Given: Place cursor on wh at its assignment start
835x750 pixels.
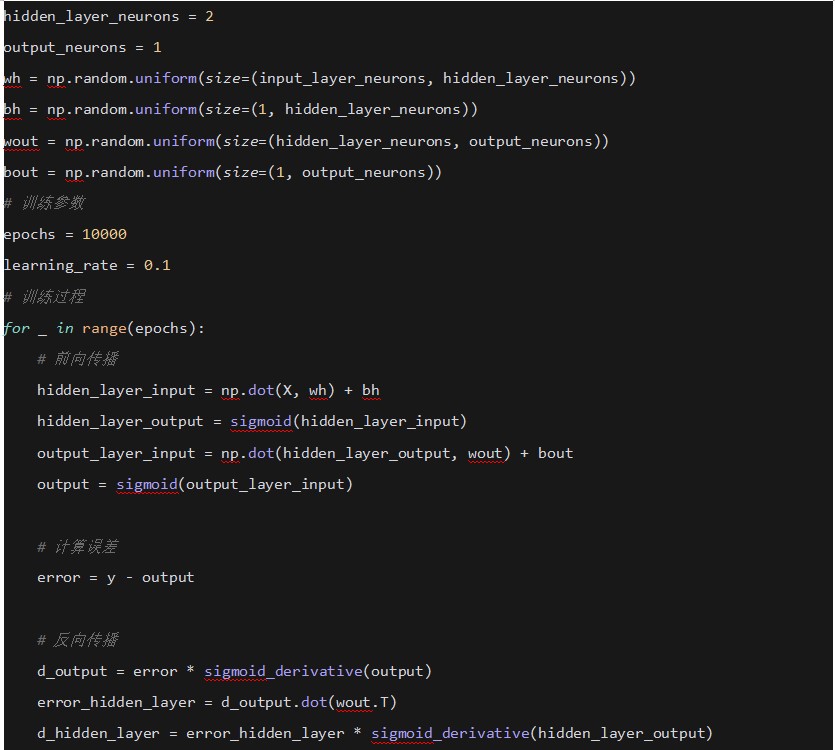Looking at the screenshot, I should [x=12, y=78].
